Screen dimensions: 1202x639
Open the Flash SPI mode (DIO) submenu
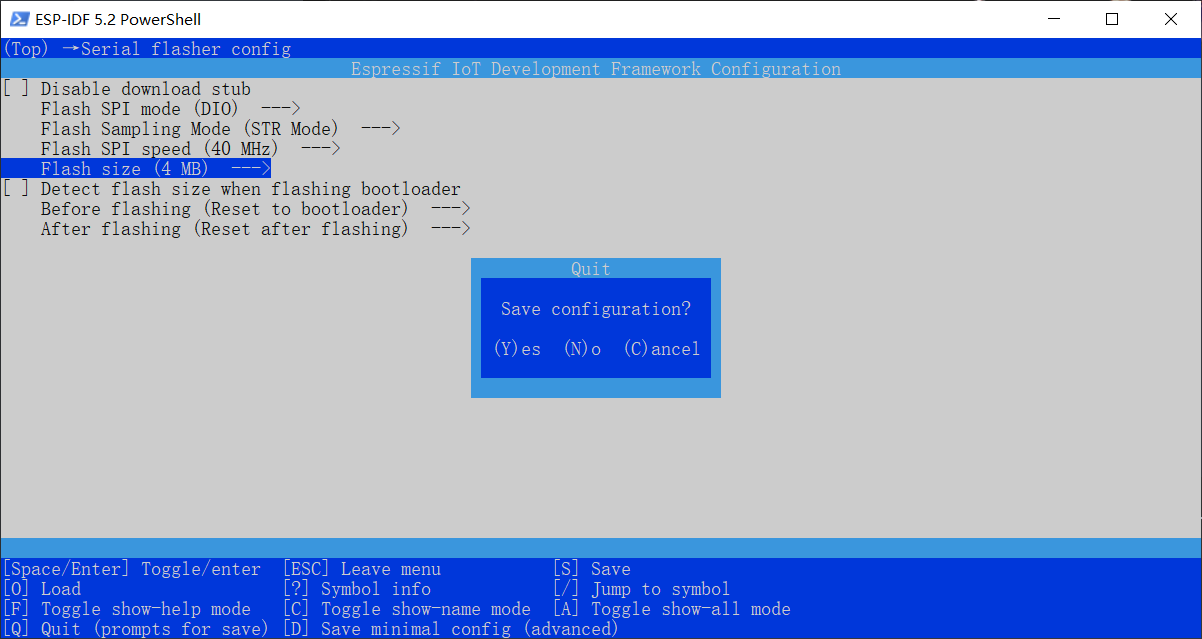[170, 109]
